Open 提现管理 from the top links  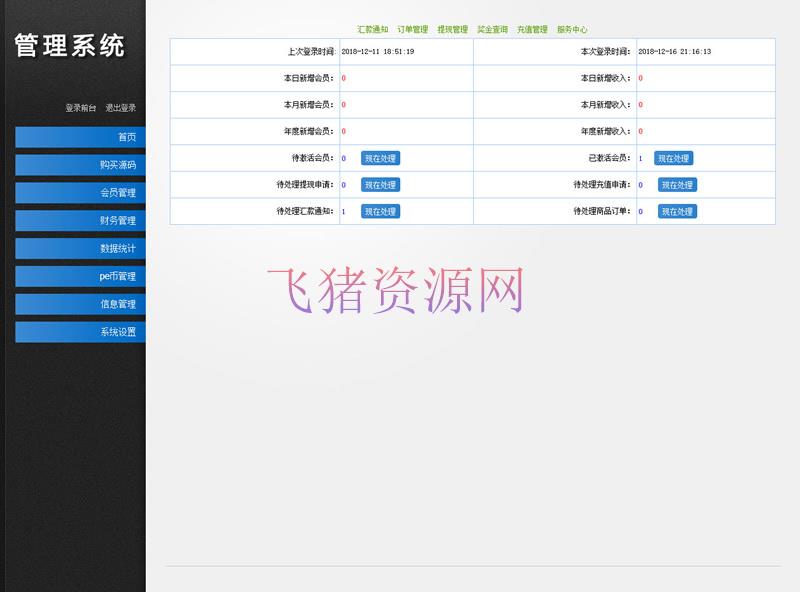point(452,30)
